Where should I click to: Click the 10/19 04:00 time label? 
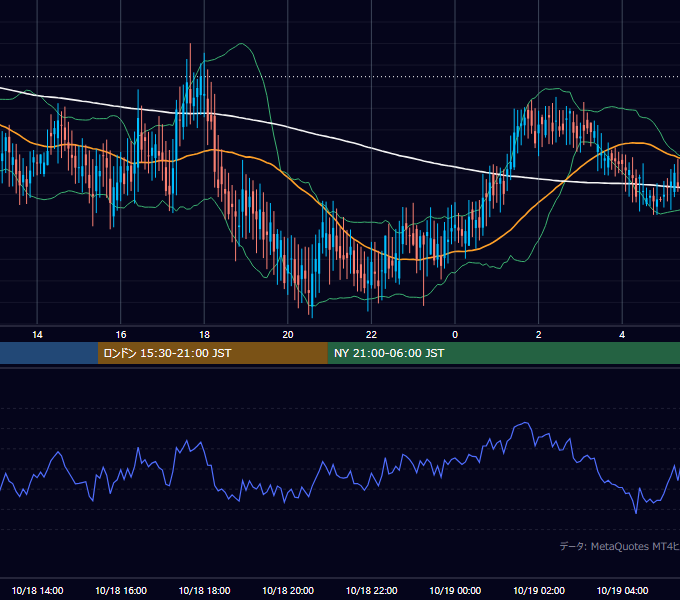pos(622,590)
